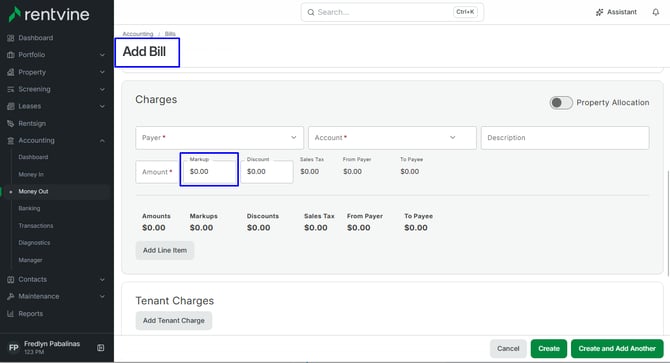
Task: Click the Rentsign icon in sidebar
Action: pos(11,123)
